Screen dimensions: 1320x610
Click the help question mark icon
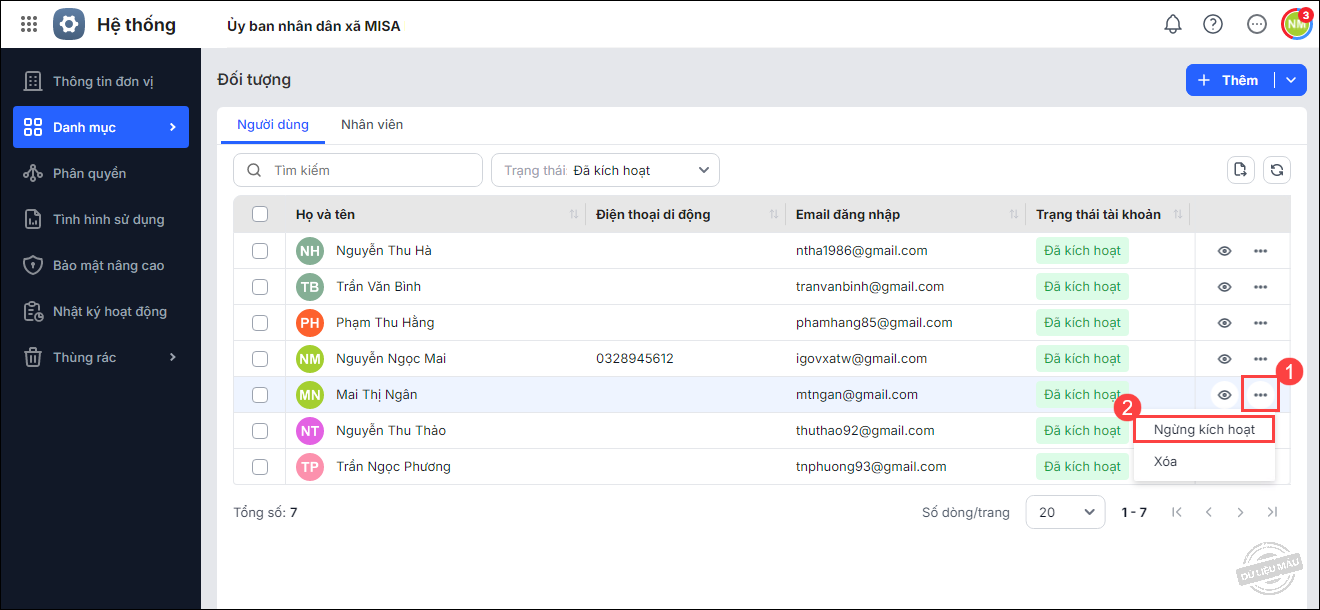pyautogui.click(x=1213, y=24)
